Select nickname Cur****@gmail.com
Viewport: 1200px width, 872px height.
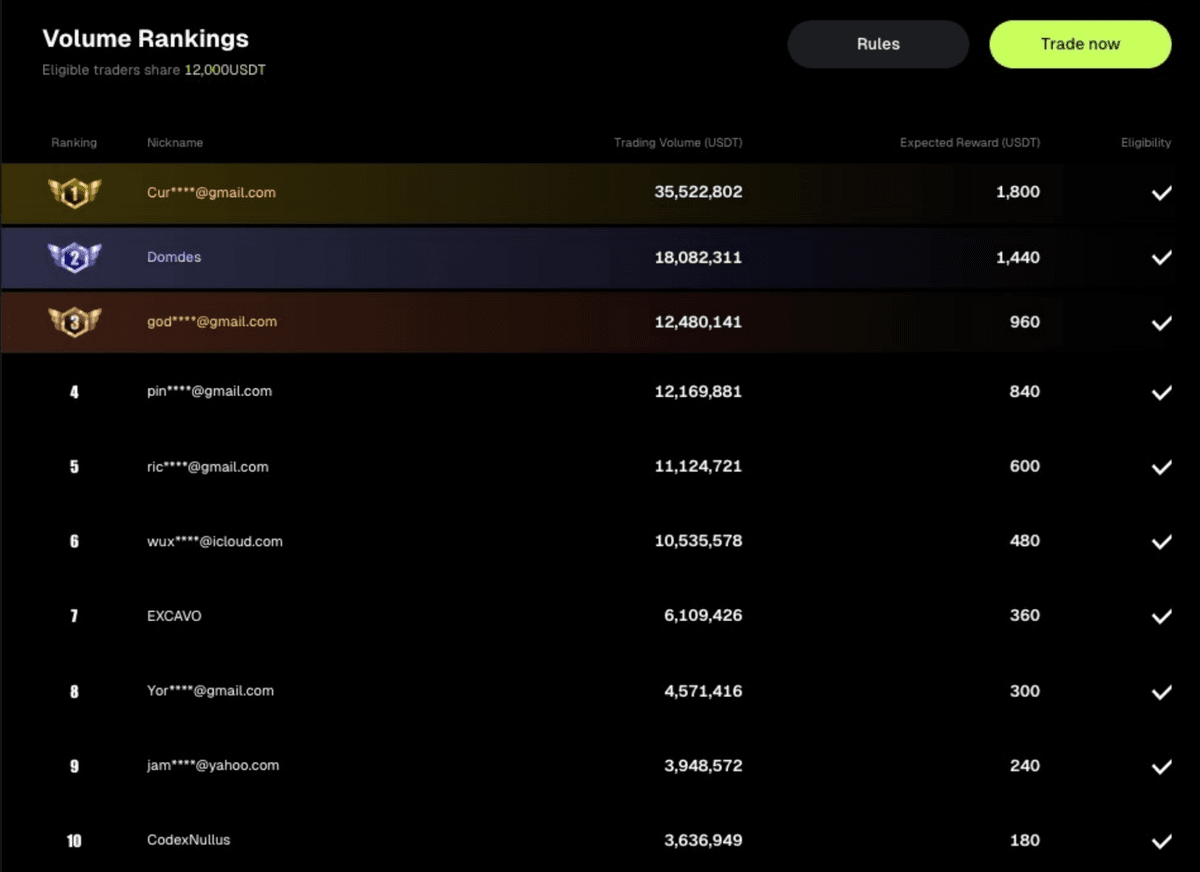(211, 192)
